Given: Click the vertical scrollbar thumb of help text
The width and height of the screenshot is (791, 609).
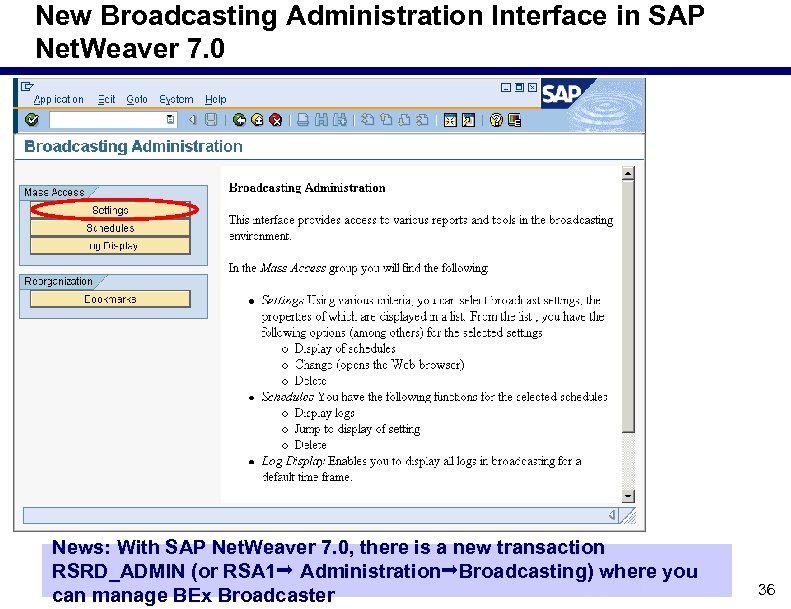Looking at the screenshot, I should pos(628,306).
